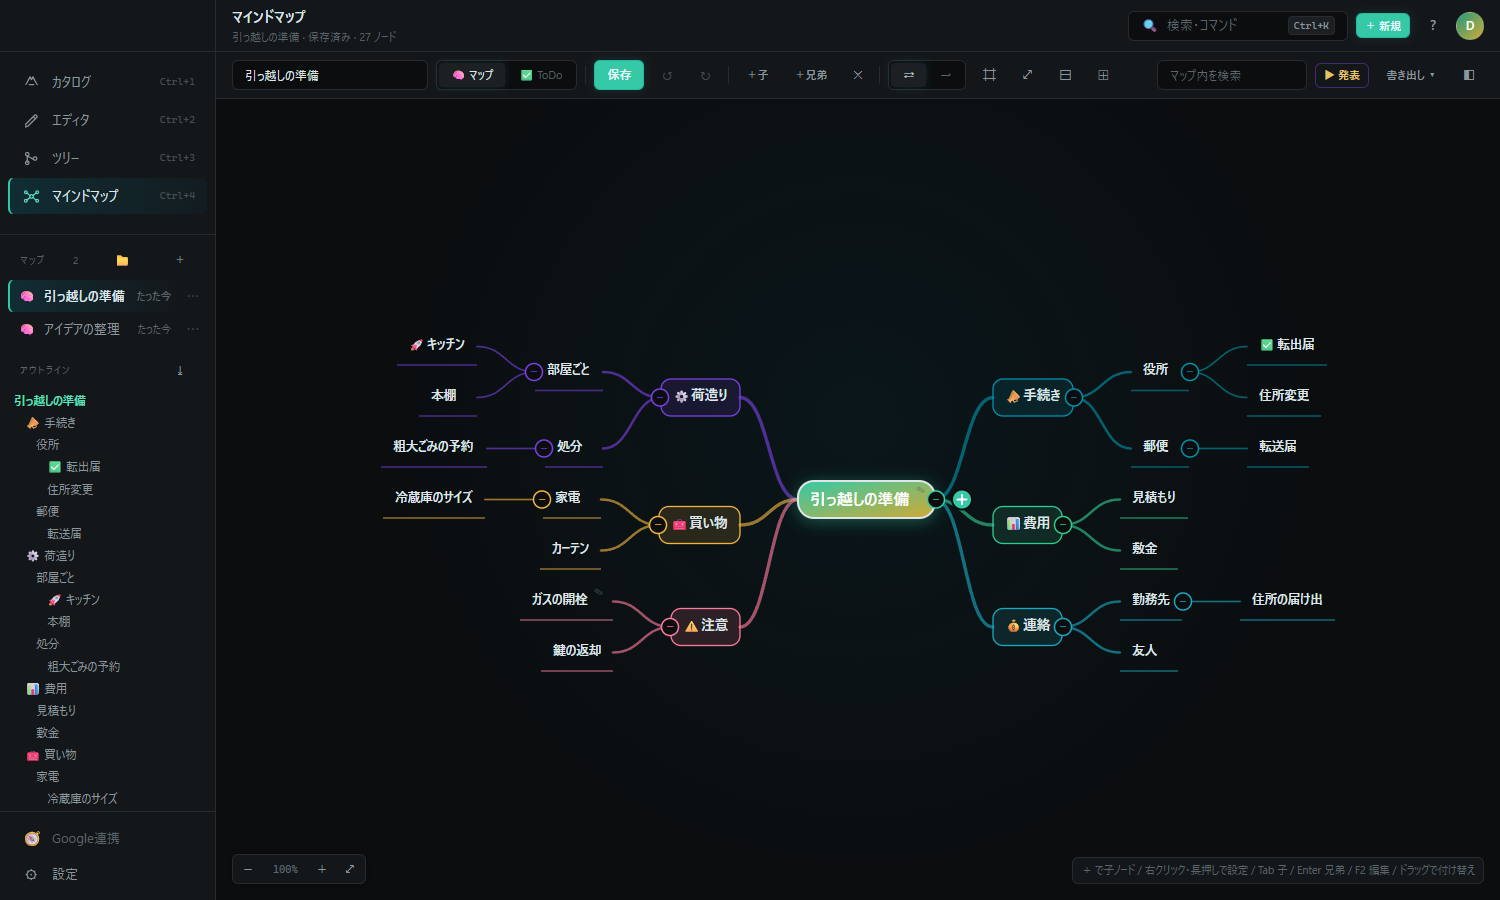1500x900 pixels.
Task: Open more options for アイデアの整理 map
Action: (x=193, y=329)
